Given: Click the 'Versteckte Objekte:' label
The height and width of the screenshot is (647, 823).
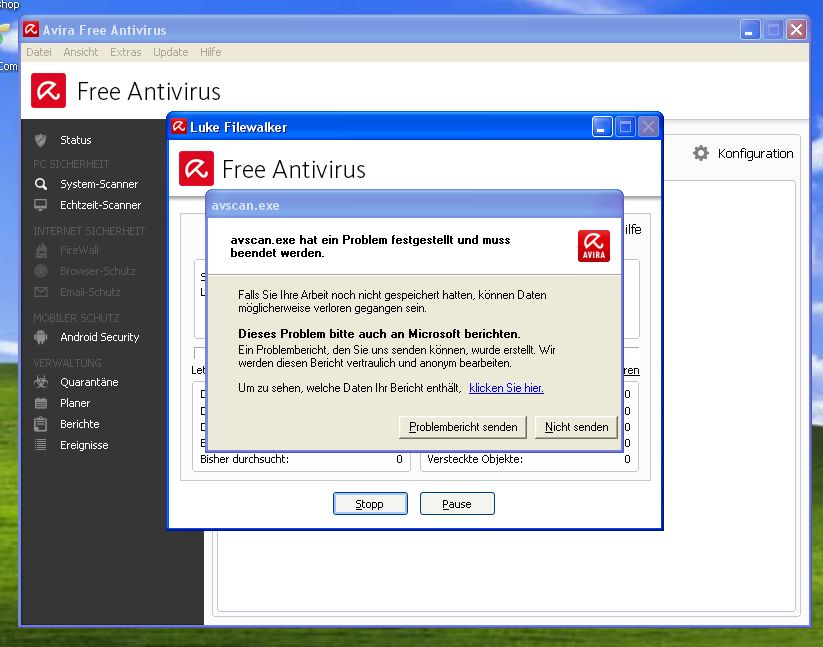Looking at the screenshot, I should (x=475, y=459).
